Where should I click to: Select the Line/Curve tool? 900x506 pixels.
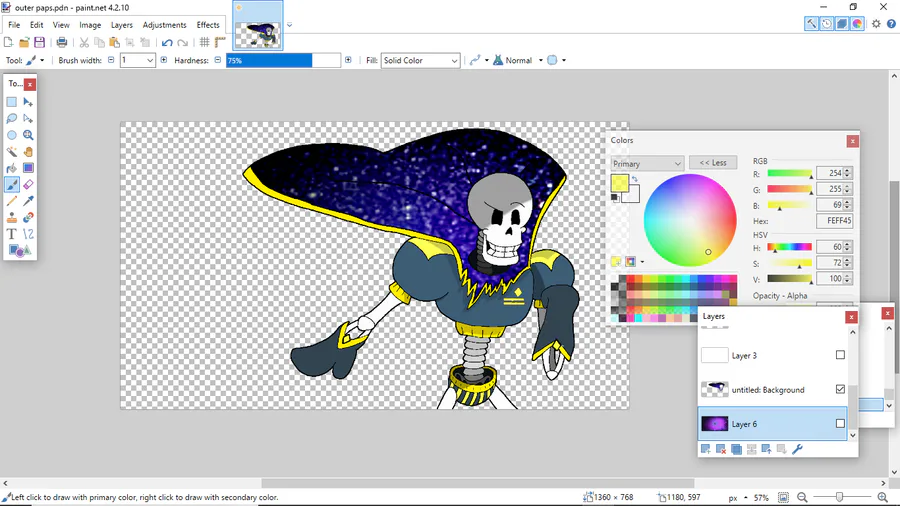click(28, 234)
